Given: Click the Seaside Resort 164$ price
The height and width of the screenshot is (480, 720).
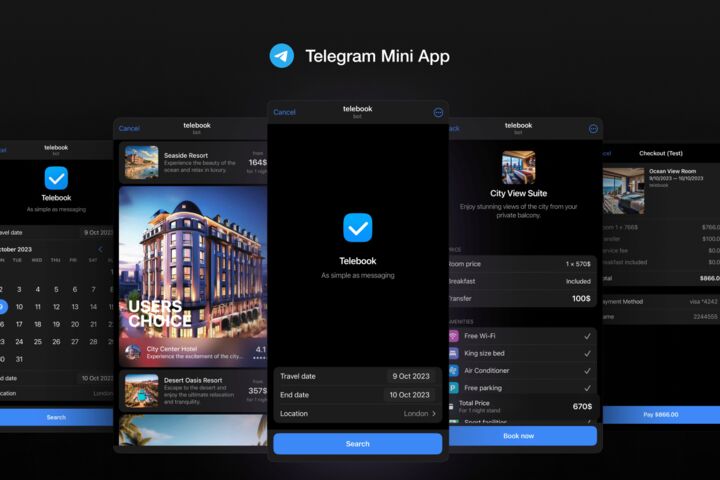Looking at the screenshot, I should (x=258, y=163).
